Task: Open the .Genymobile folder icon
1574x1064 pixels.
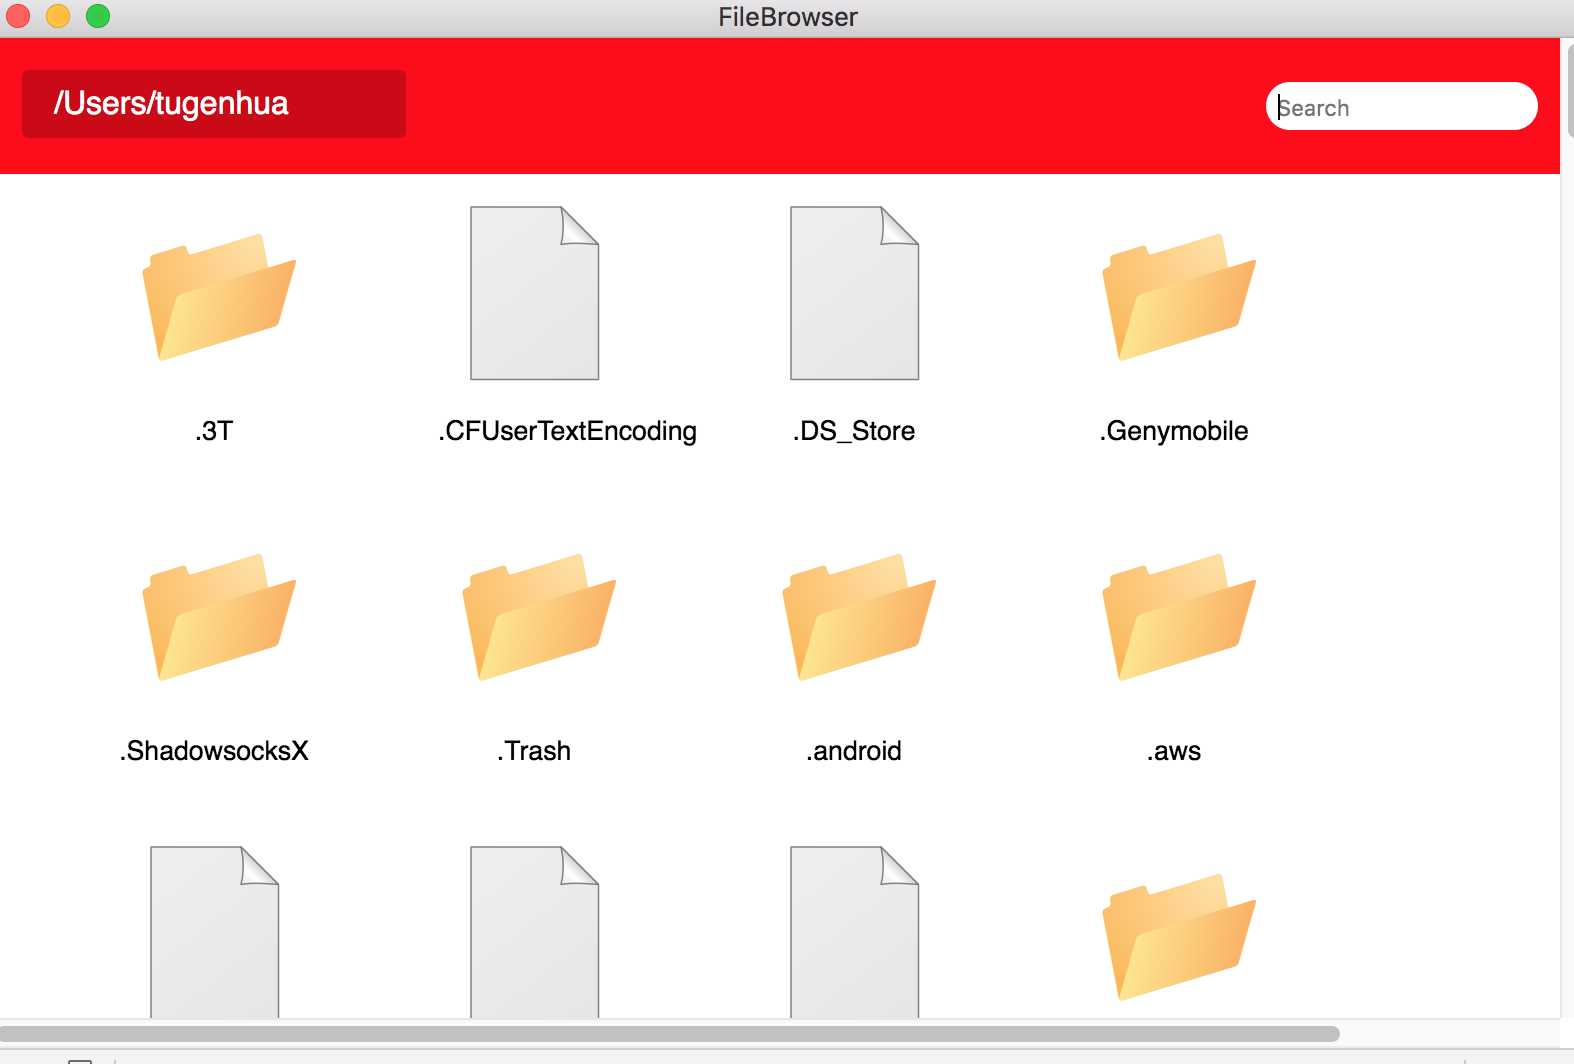Action: click(1179, 296)
